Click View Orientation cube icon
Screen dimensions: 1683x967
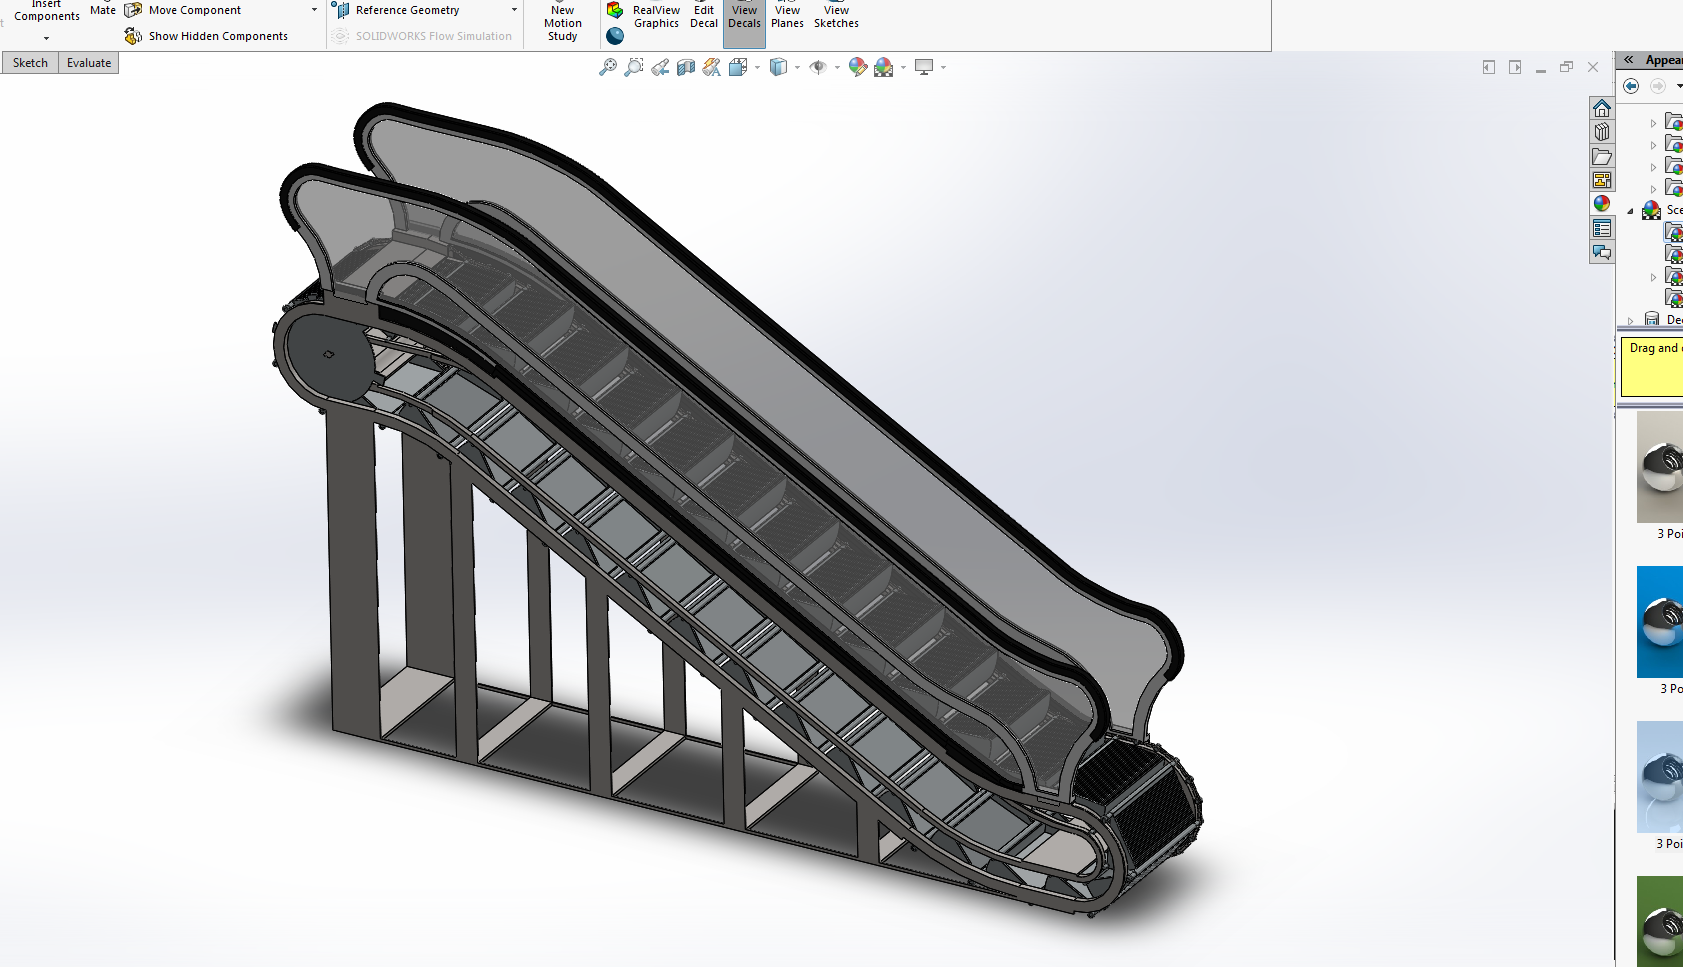pyautogui.click(x=738, y=67)
